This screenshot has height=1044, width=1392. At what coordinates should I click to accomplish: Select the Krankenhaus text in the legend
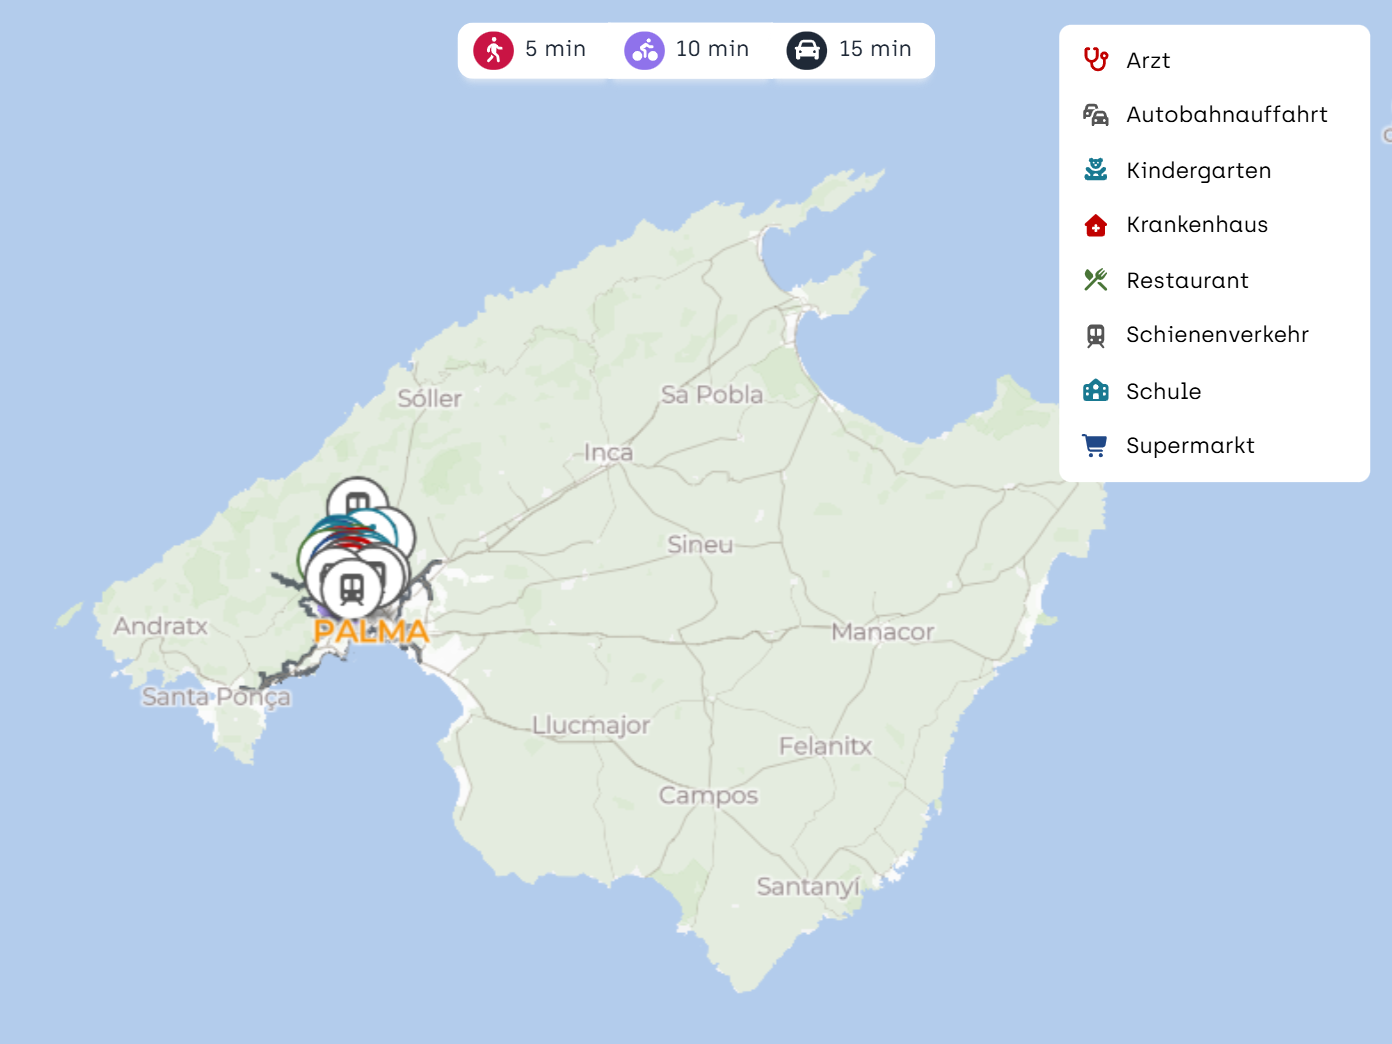pos(1197,225)
